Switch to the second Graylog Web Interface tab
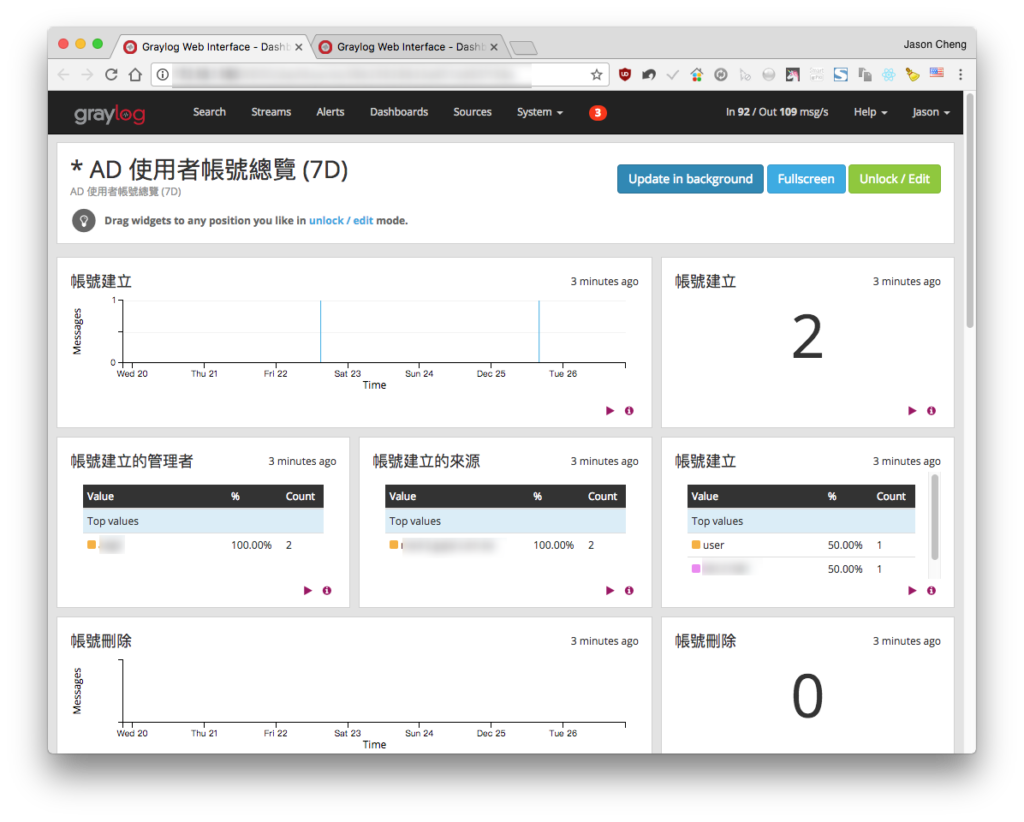The image size is (1024, 822). pyautogui.click(x=408, y=47)
